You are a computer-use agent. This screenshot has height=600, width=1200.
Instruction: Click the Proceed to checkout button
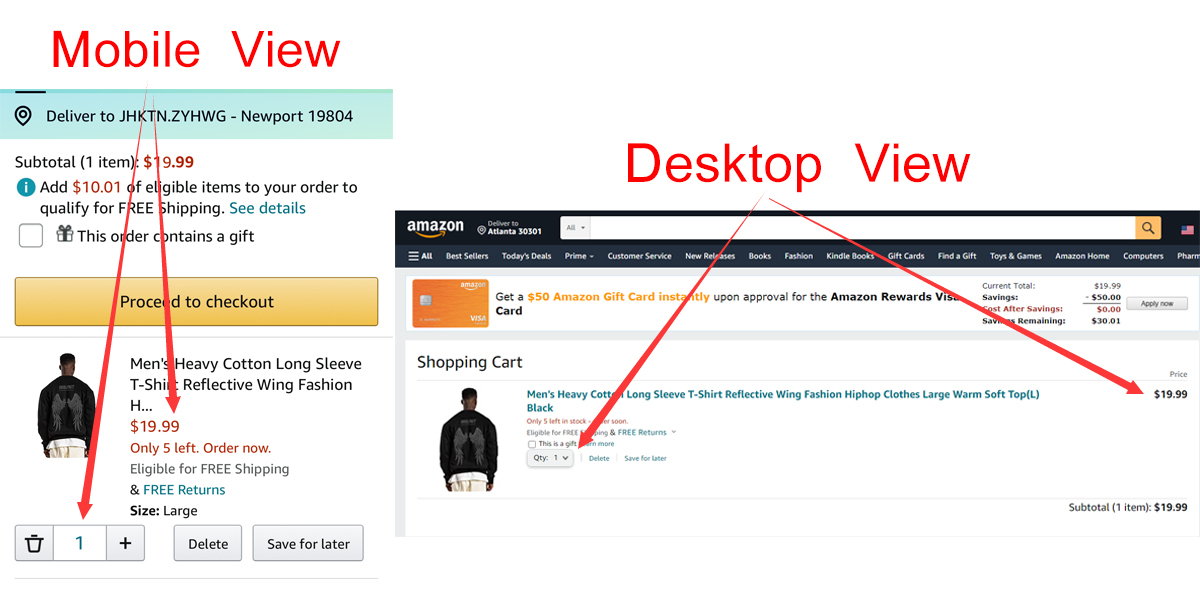[196, 302]
